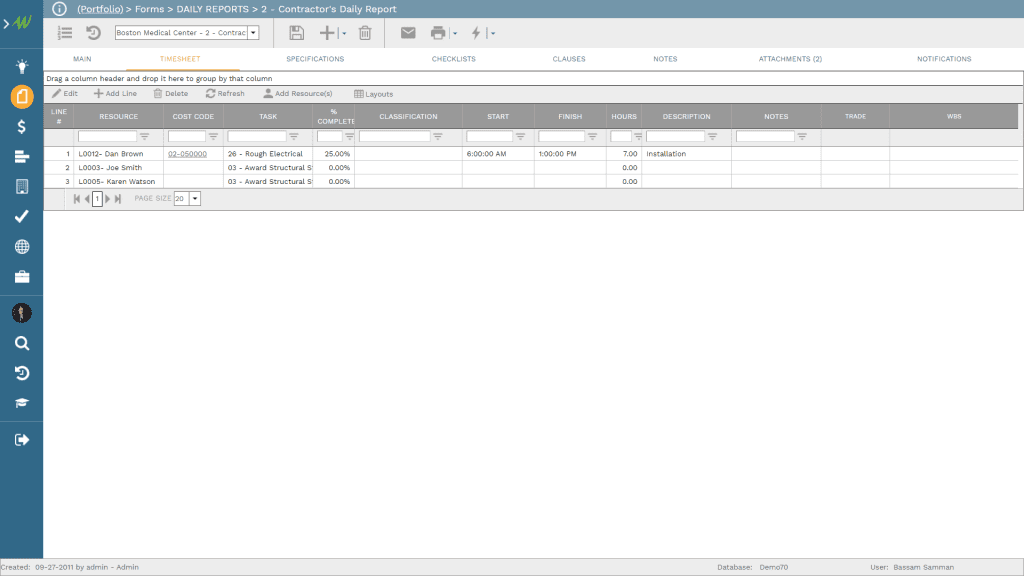The height and width of the screenshot is (576, 1024).
Task: Select the L0012- Dan Brown cell
Action: [118, 154]
